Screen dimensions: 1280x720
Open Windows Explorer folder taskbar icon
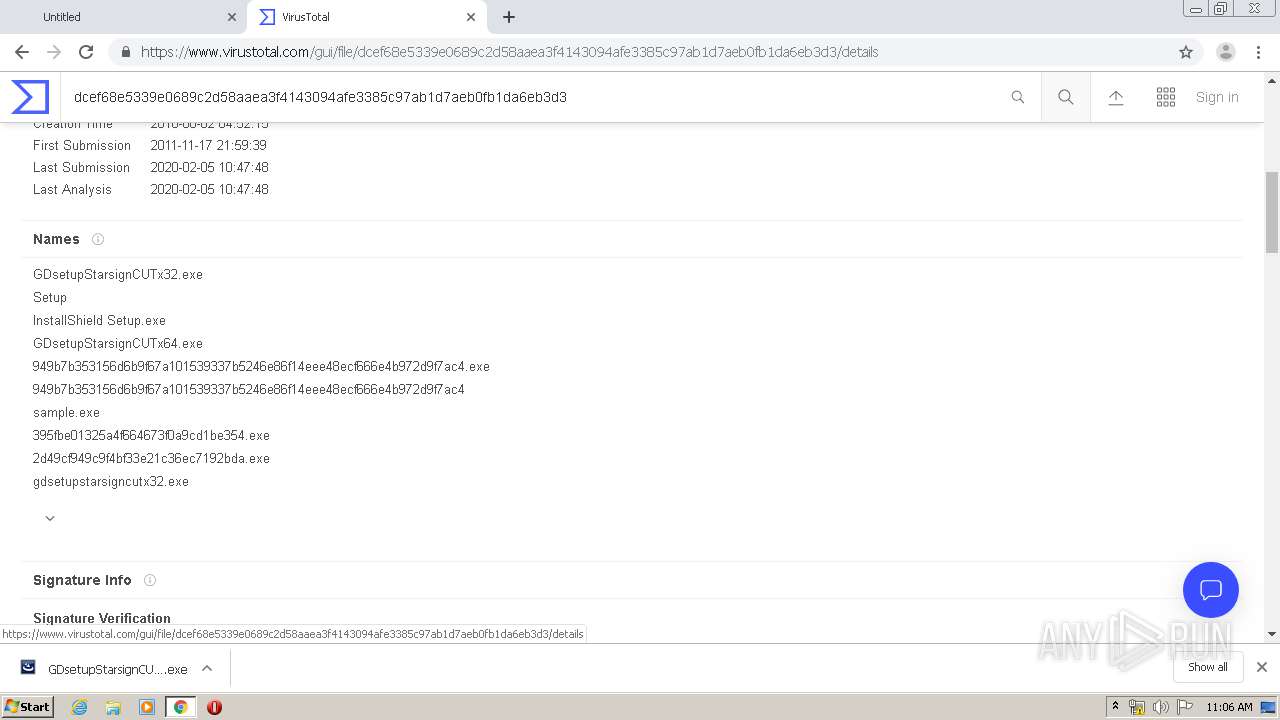click(113, 707)
